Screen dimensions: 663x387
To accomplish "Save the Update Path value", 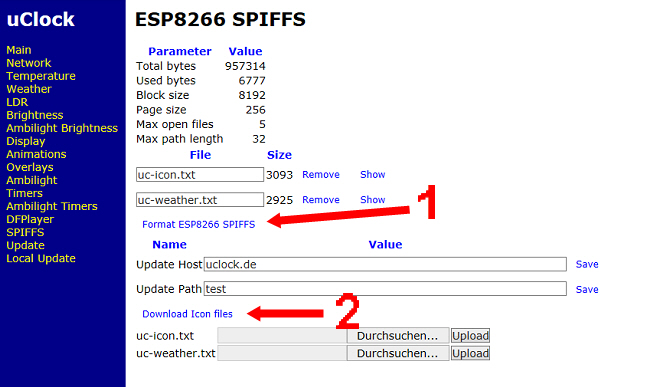I will (x=587, y=290).
